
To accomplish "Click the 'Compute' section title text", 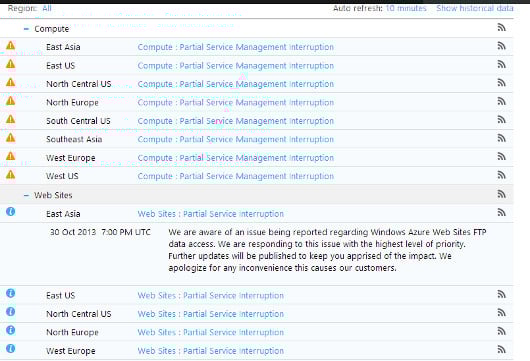I will point(52,29).
